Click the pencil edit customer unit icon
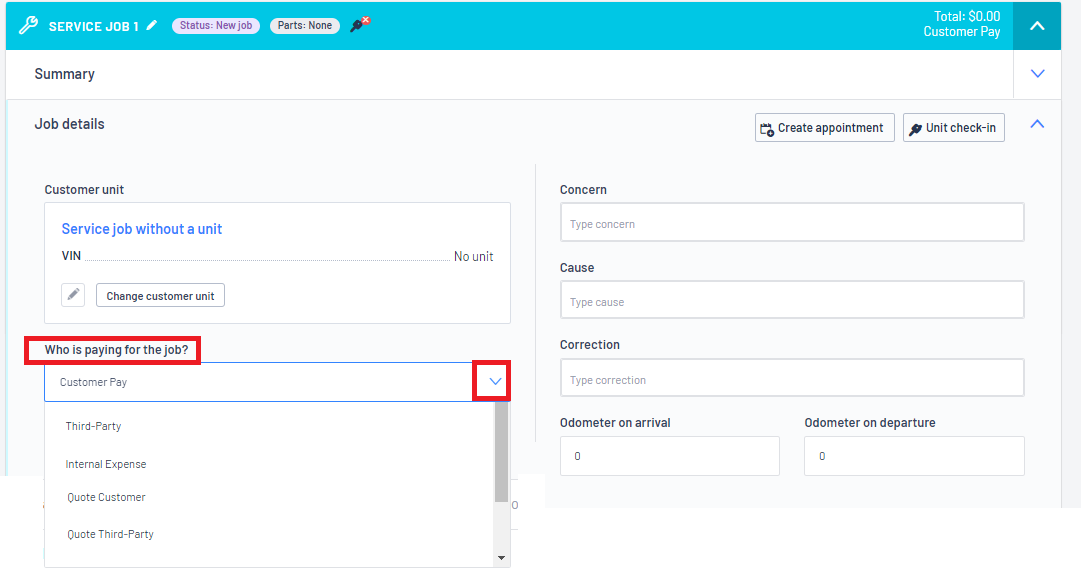The image size is (1081, 577). [73, 295]
